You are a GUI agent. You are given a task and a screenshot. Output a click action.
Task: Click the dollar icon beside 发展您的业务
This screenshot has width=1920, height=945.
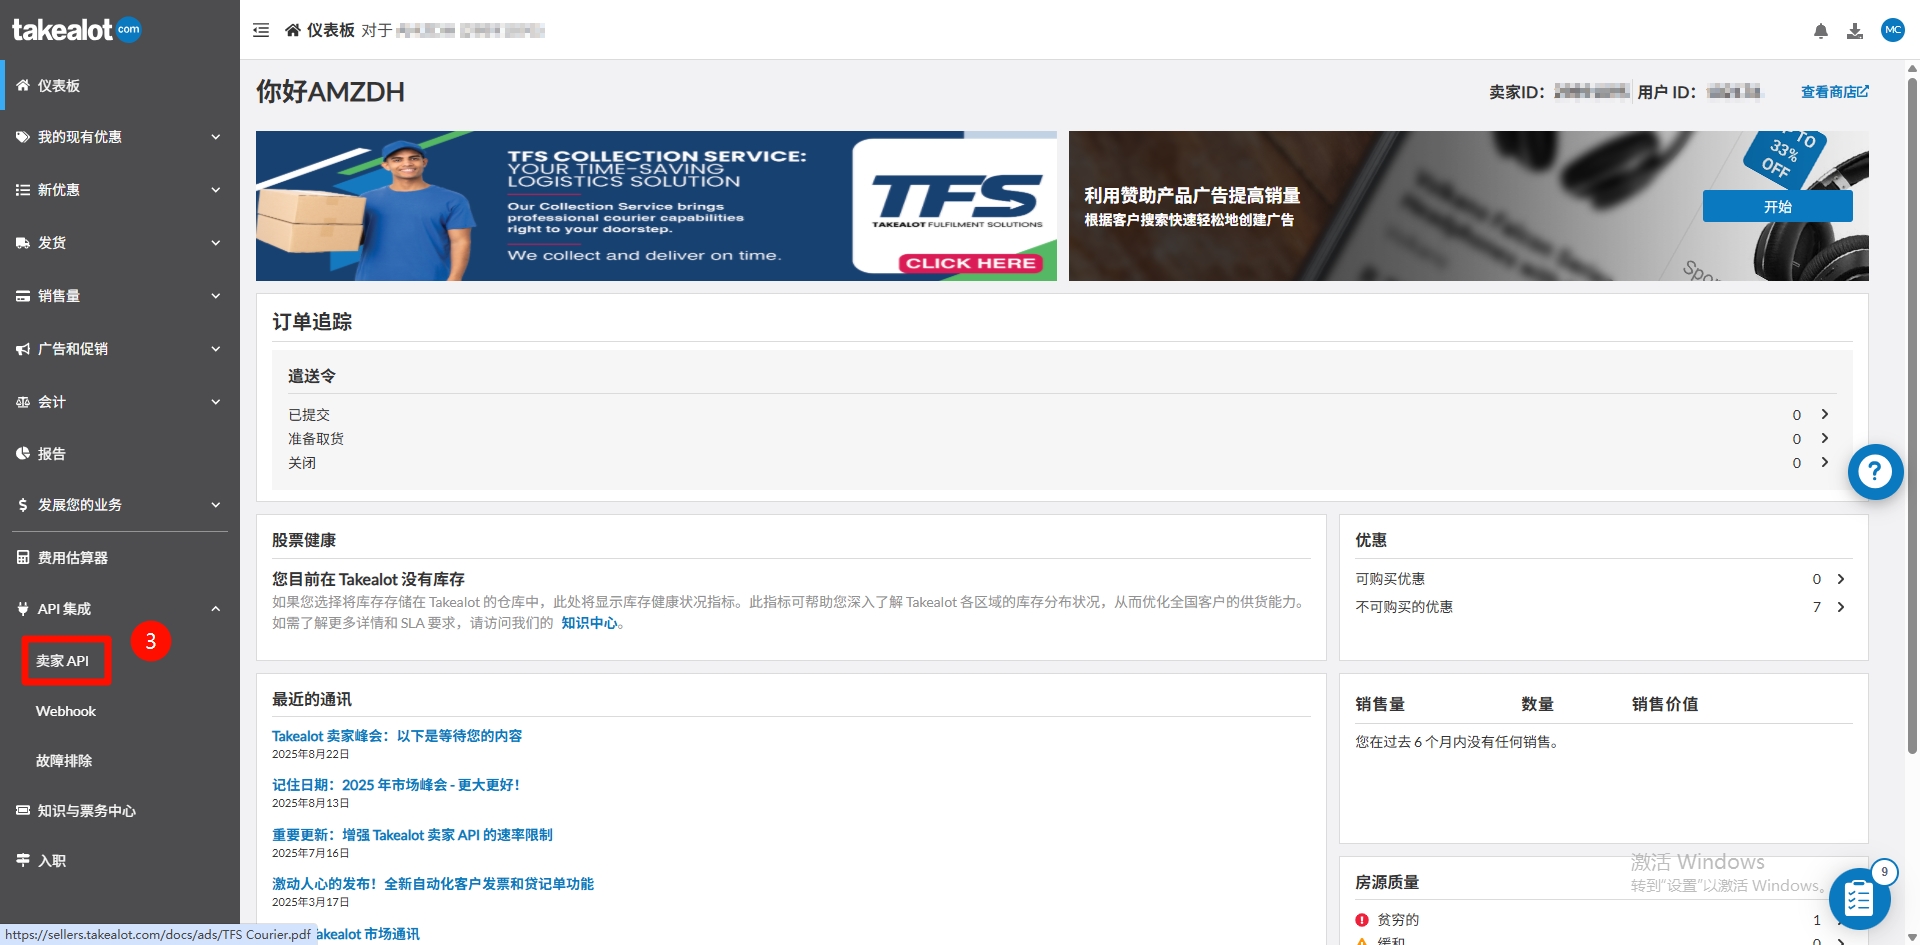23,505
